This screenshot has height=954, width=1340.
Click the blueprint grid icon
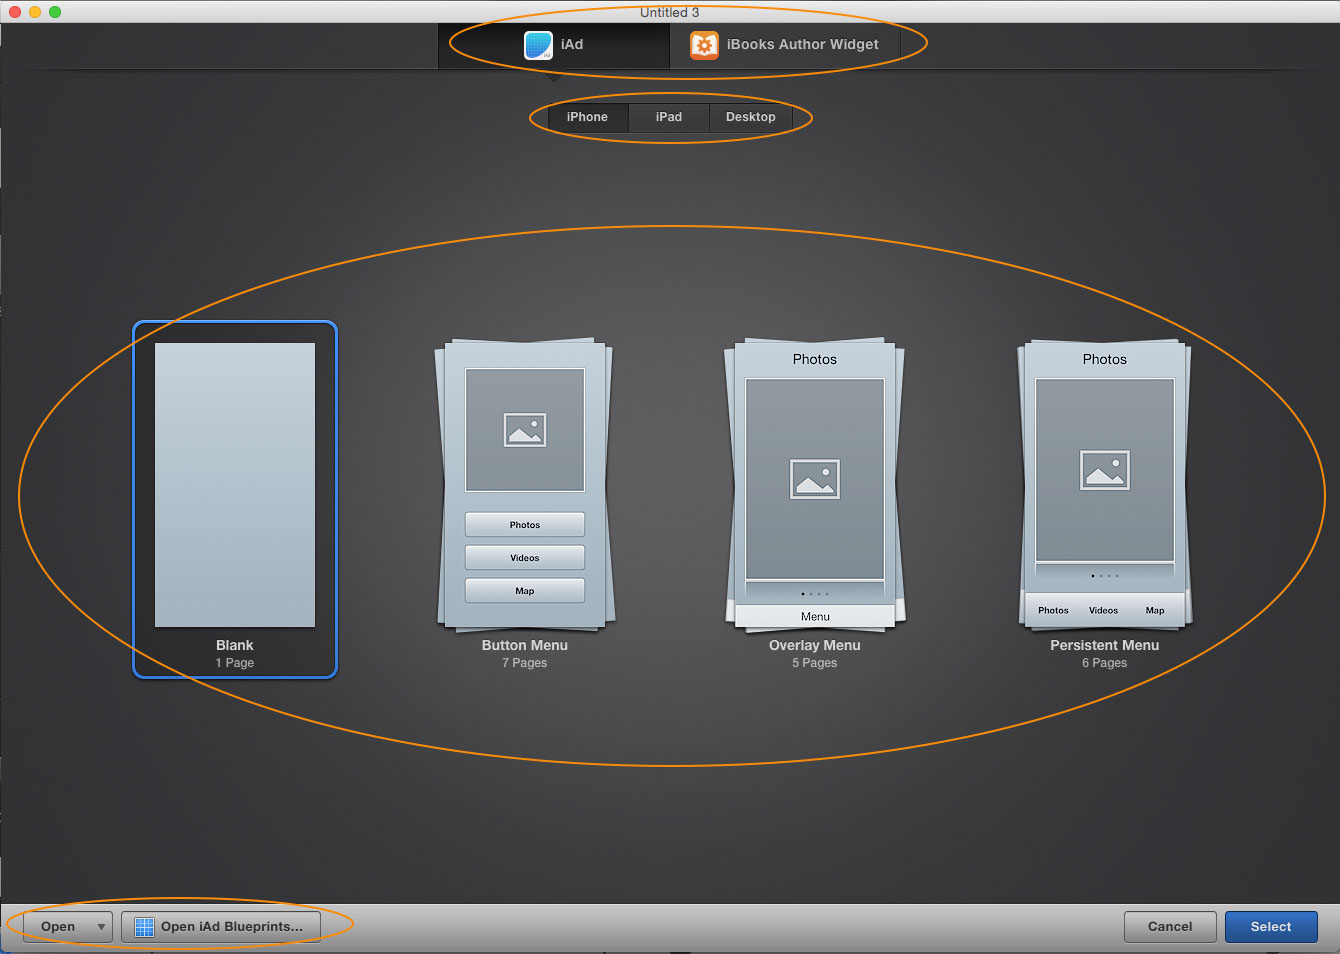(x=144, y=927)
